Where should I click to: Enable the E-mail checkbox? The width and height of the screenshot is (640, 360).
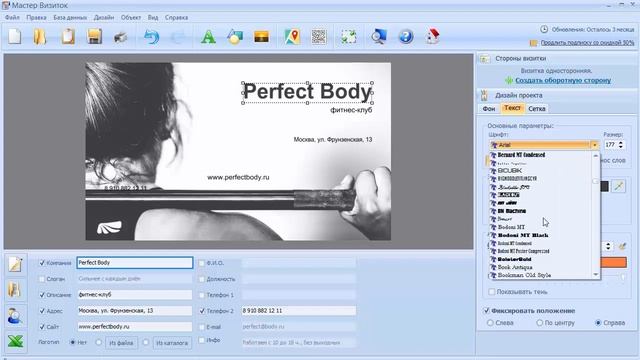tap(202, 327)
